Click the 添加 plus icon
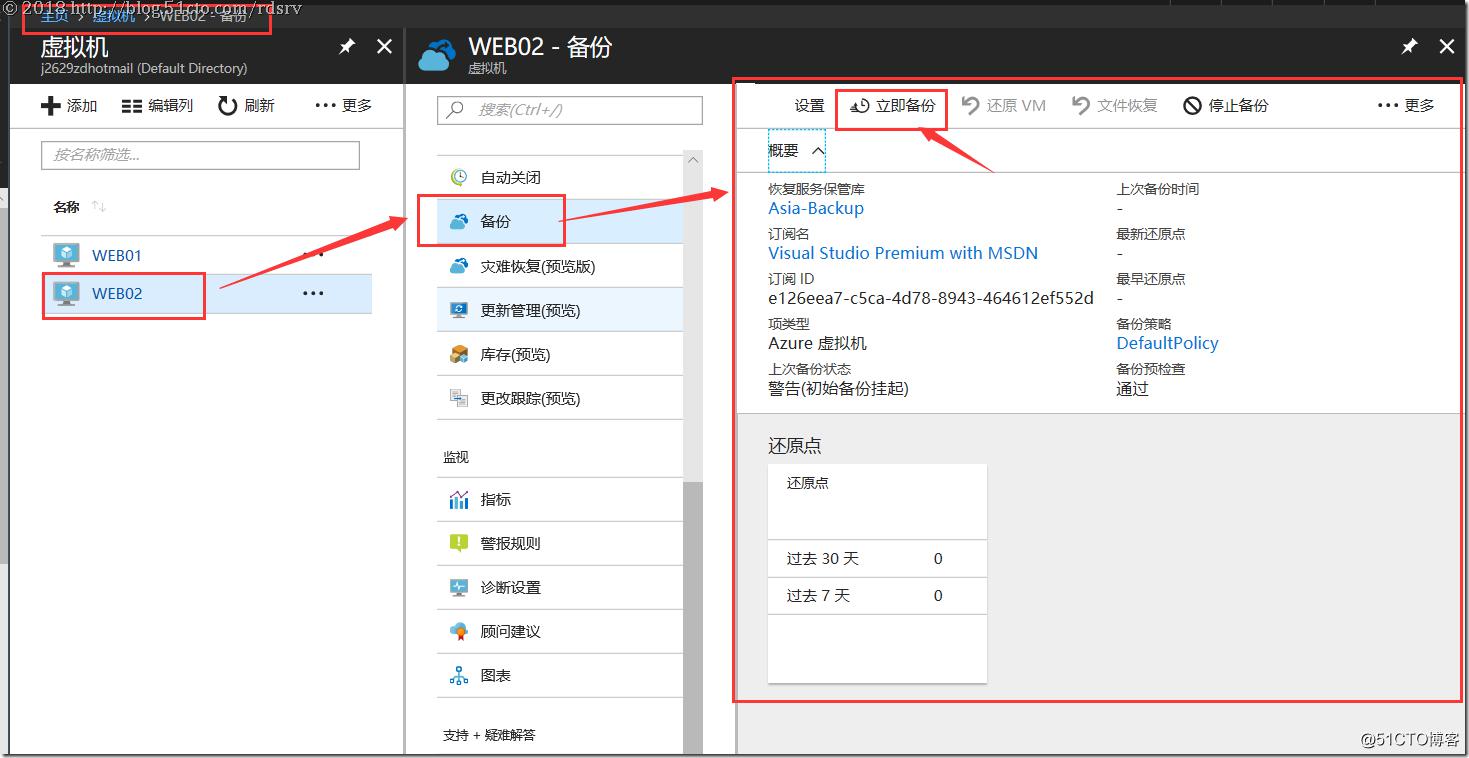 pyautogui.click(x=51, y=106)
